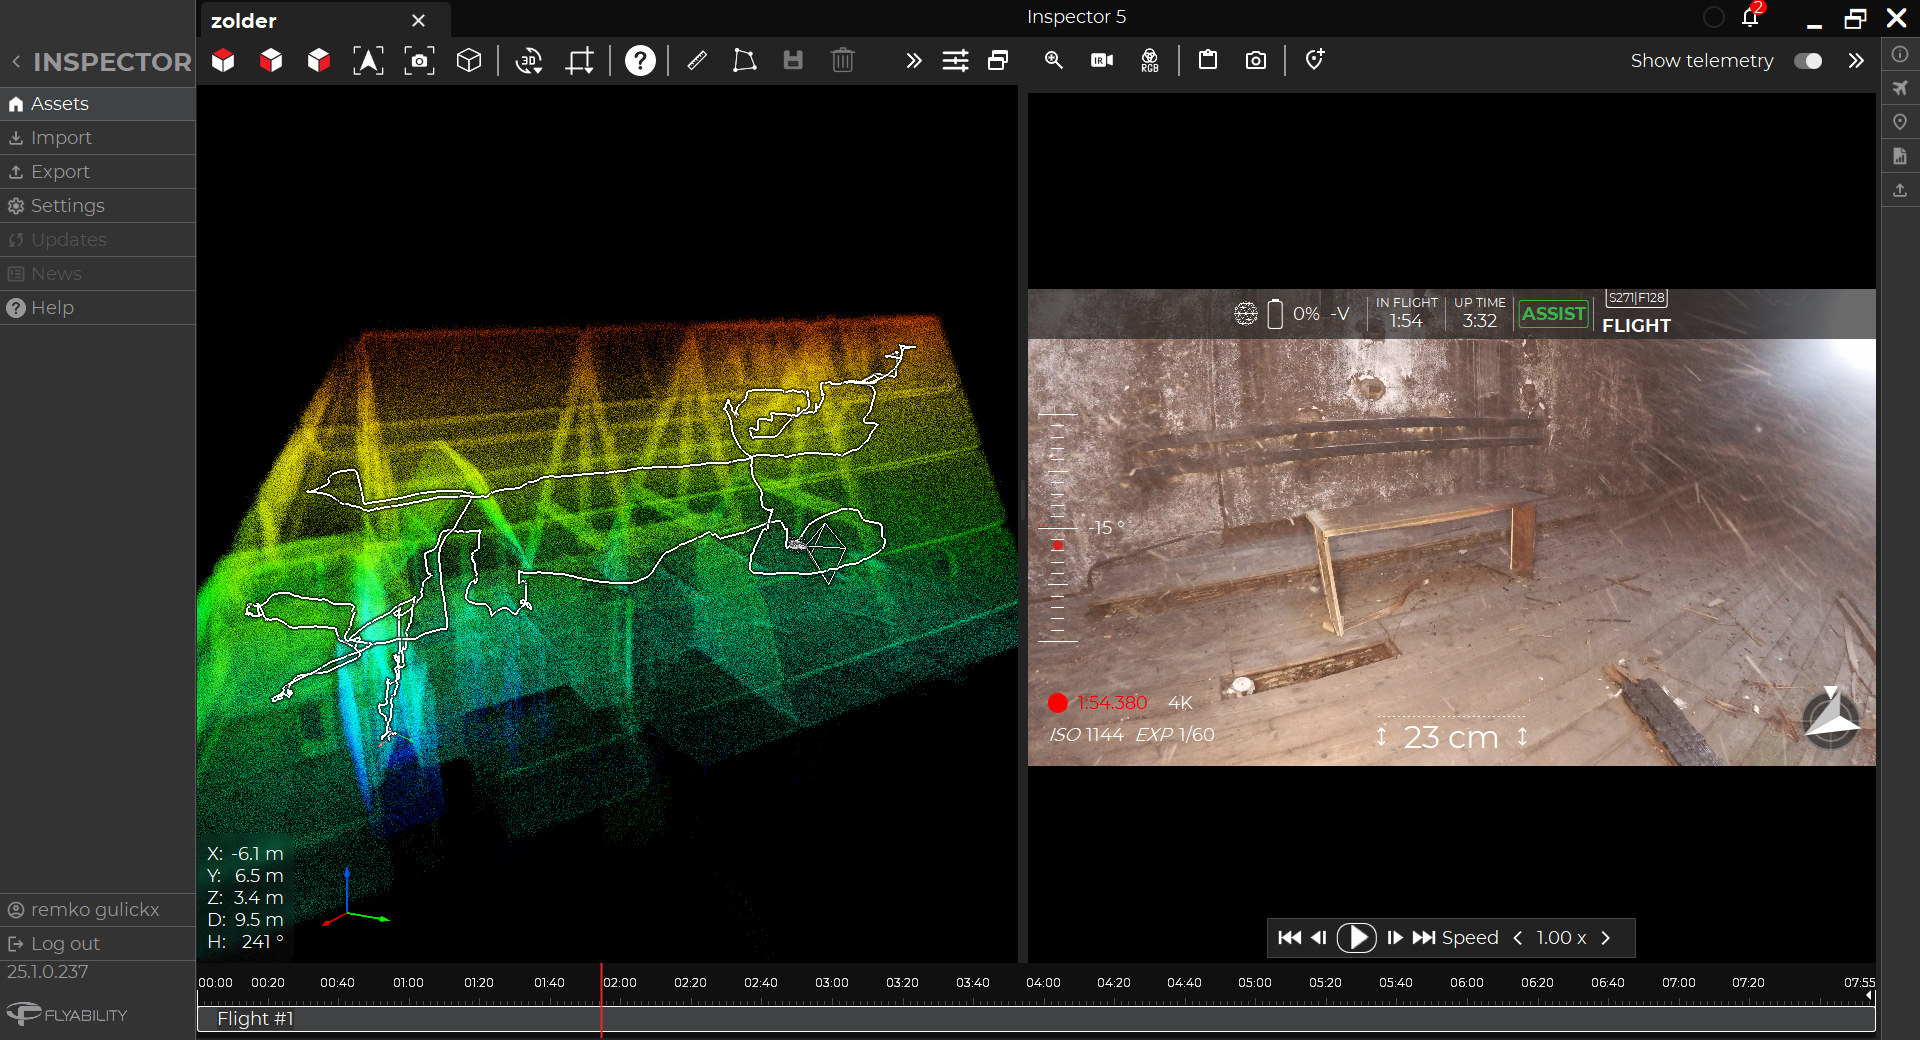Click the RGB color channels icon
The height and width of the screenshot is (1040, 1920).
(1150, 61)
